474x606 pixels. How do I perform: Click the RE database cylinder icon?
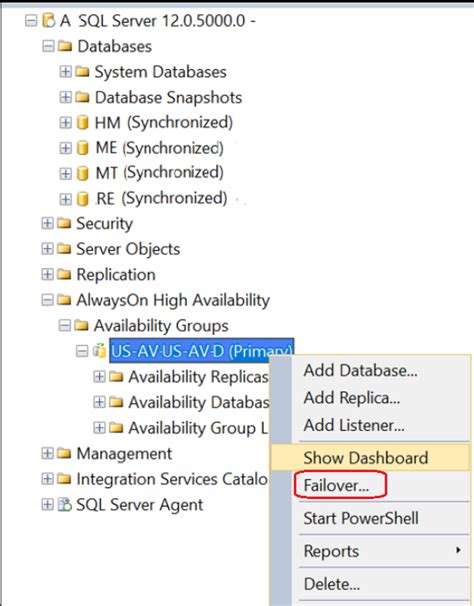[82, 199]
